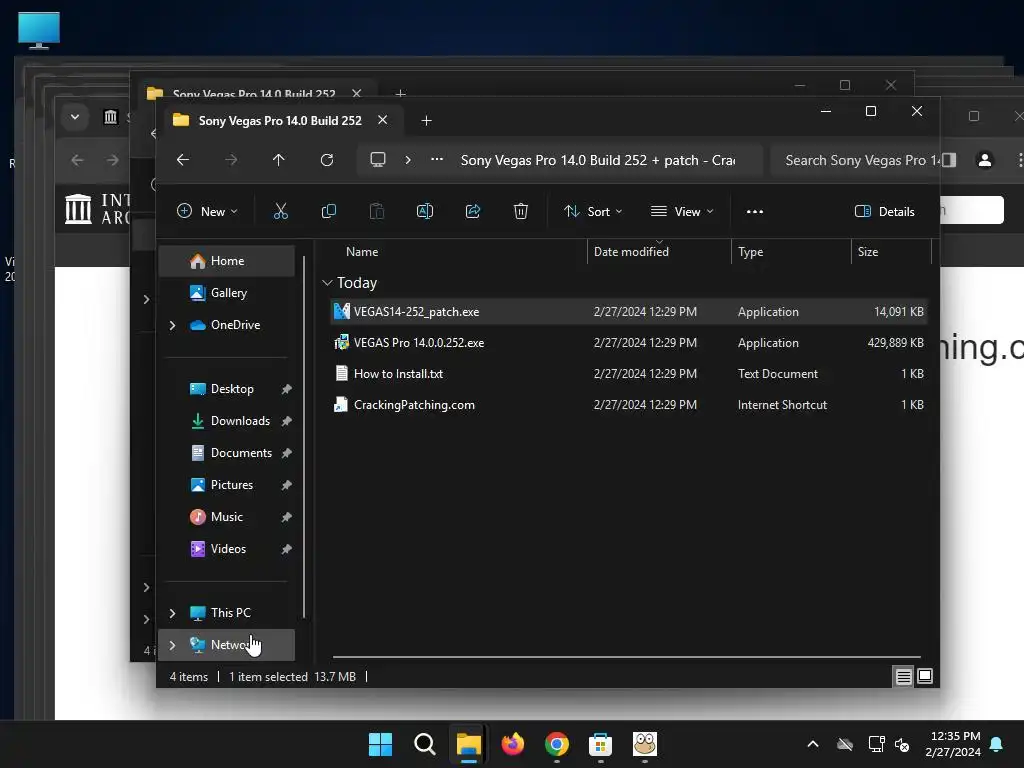Open Videos quick access folder
The image size is (1024, 768).
pos(227,549)
